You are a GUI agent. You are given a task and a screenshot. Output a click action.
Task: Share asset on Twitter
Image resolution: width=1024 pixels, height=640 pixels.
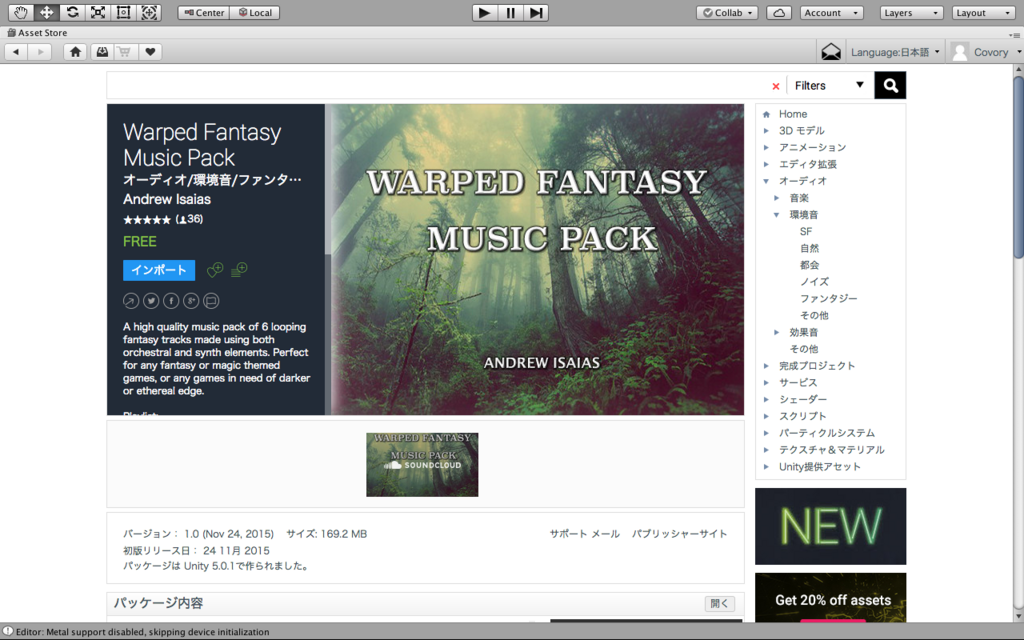coord(151,300)
